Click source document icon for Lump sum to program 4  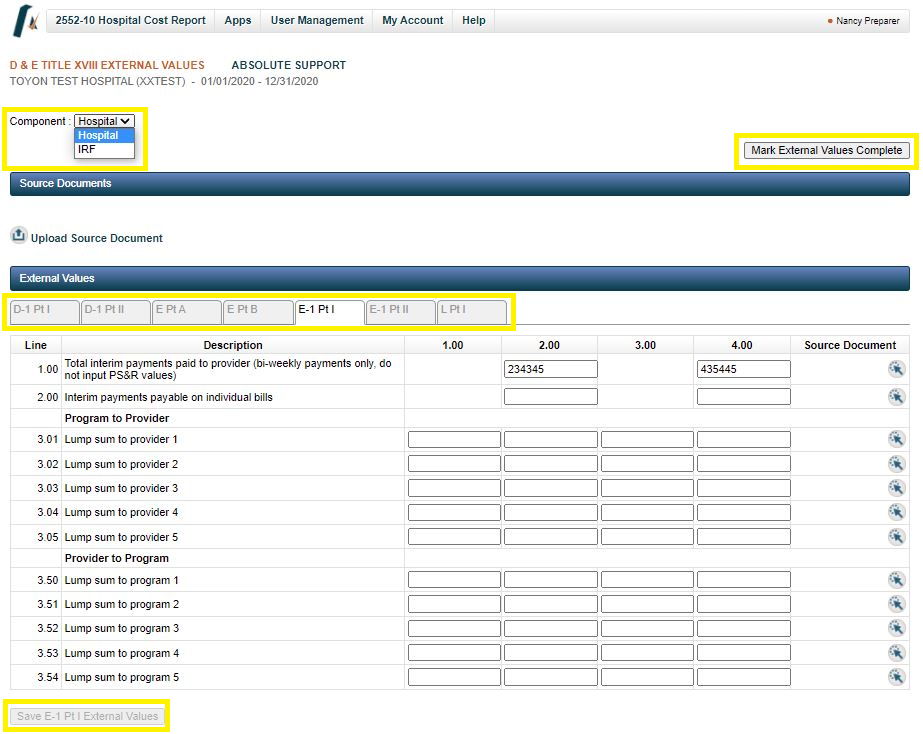[896, 653]
